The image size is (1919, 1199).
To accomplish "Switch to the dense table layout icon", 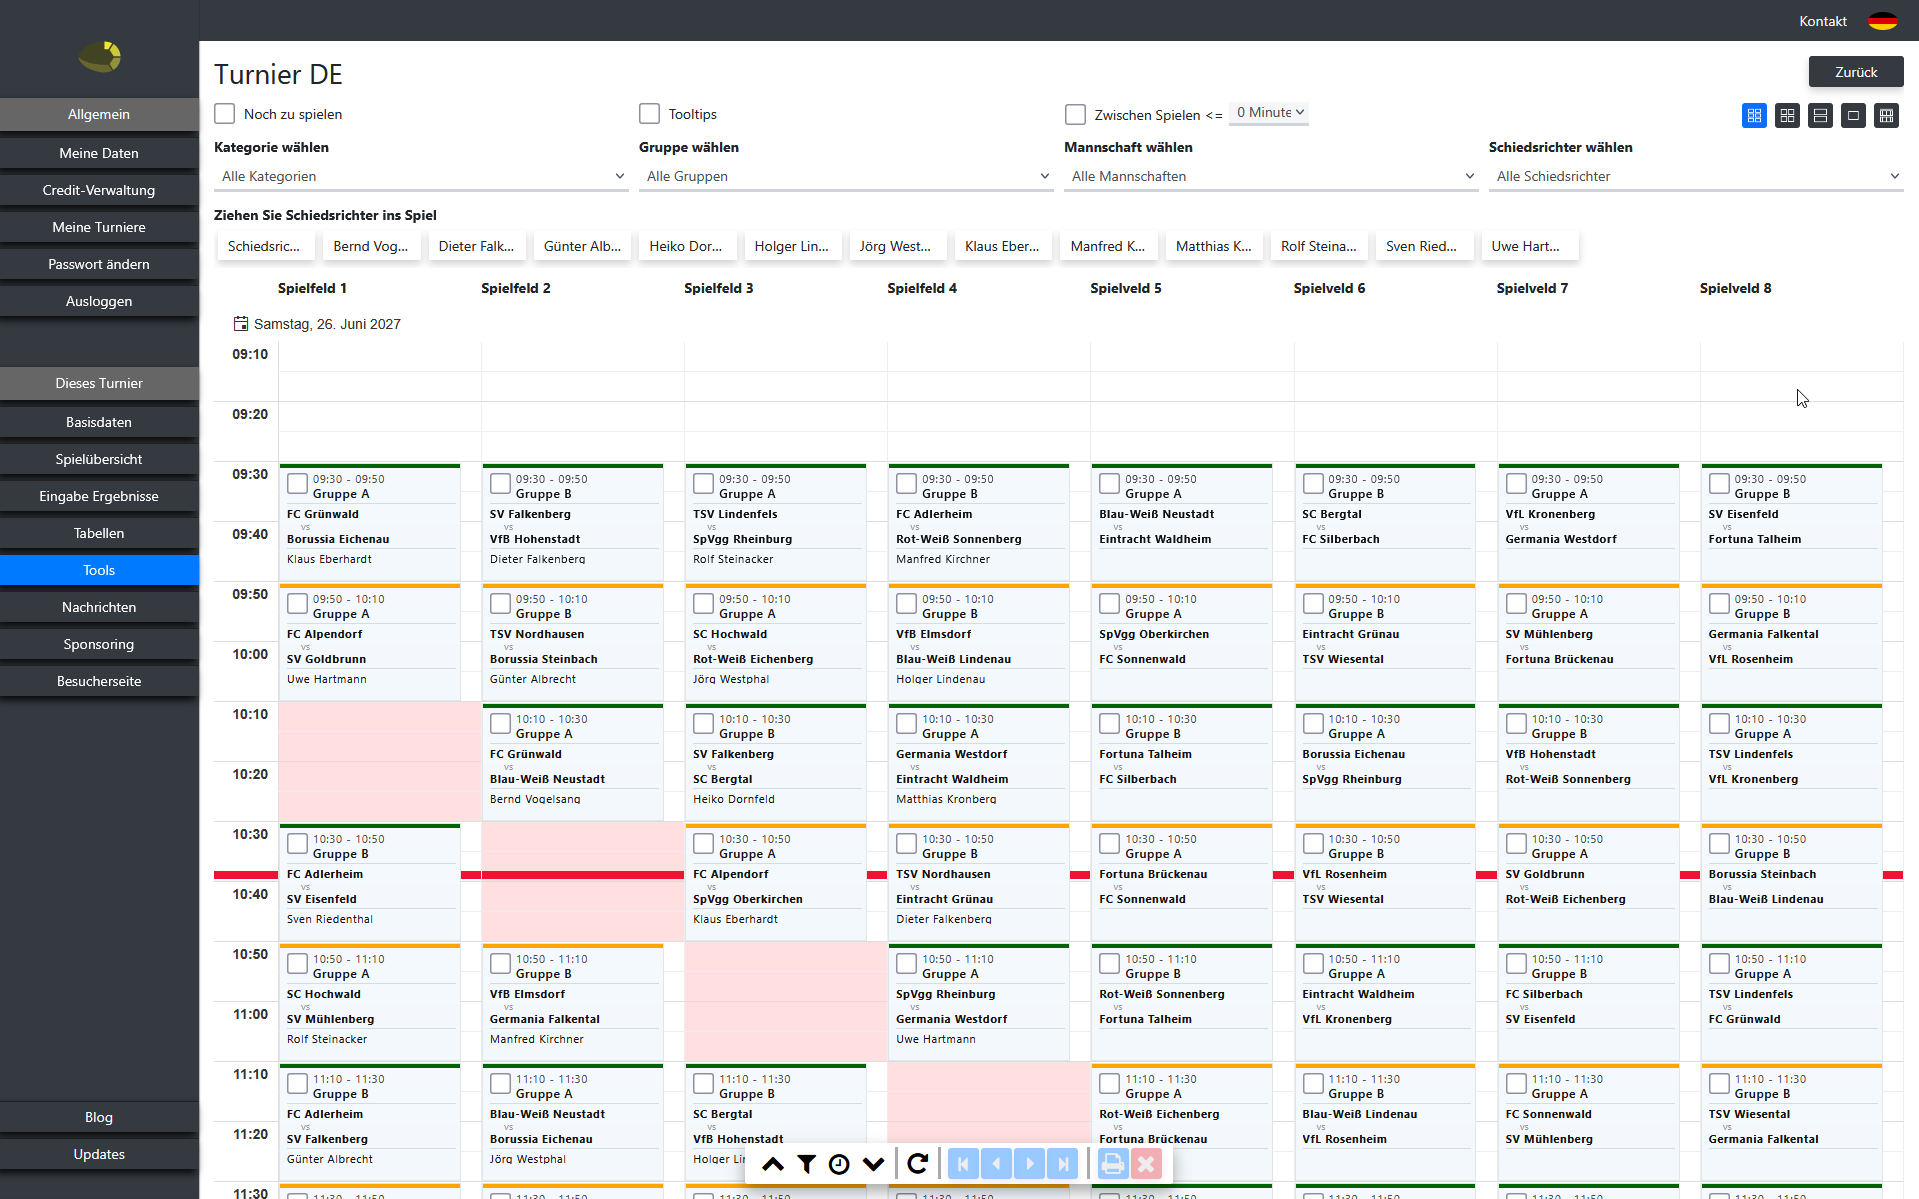I will [1886, 116].
